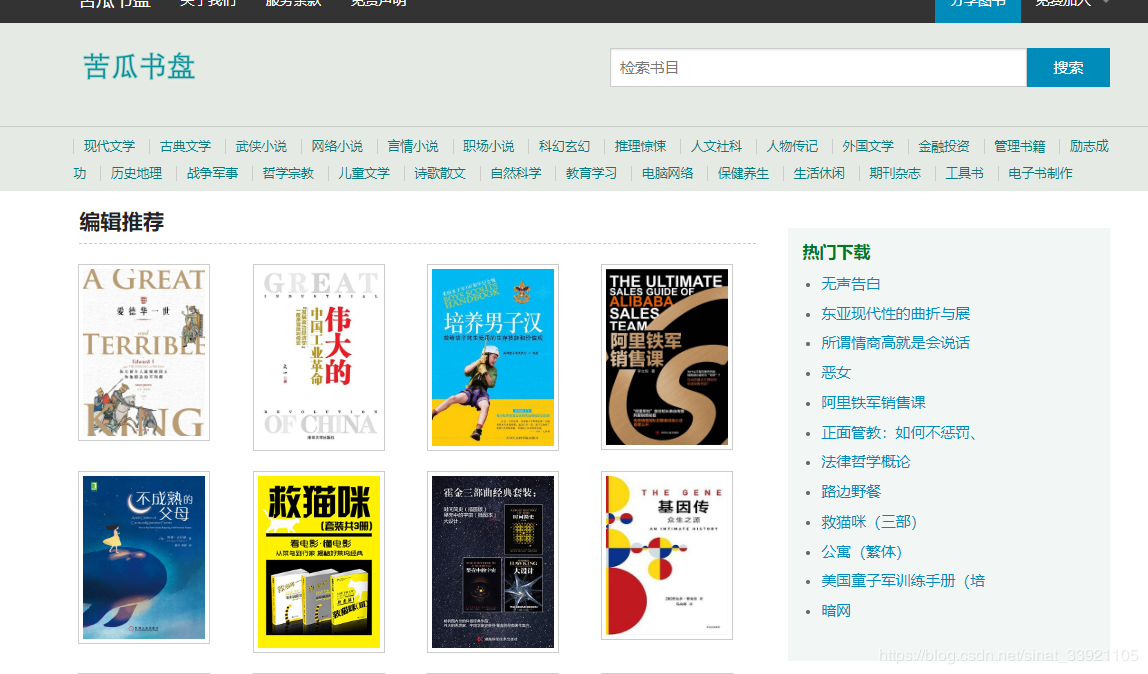Viewport: 1148px width, 674px height.
Task: Open the 阿里铁军销售课 book cover
Action: tap(667, 356)
